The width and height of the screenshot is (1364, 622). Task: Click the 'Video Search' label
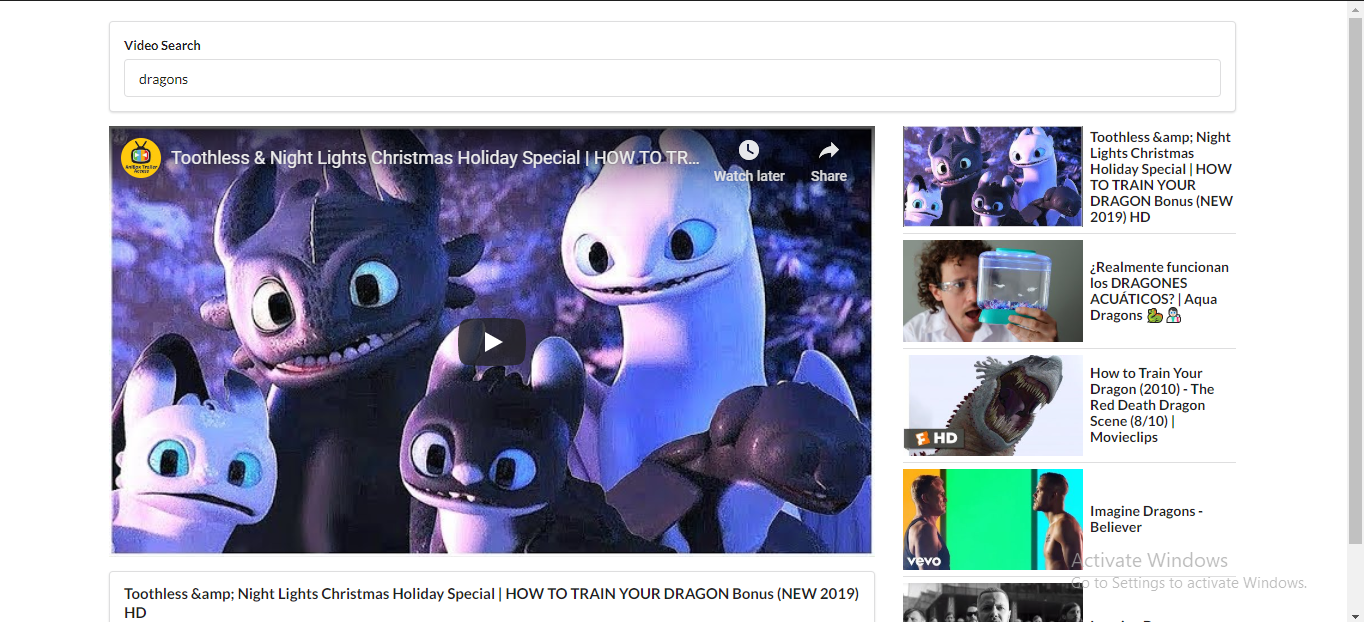(162, 45)
